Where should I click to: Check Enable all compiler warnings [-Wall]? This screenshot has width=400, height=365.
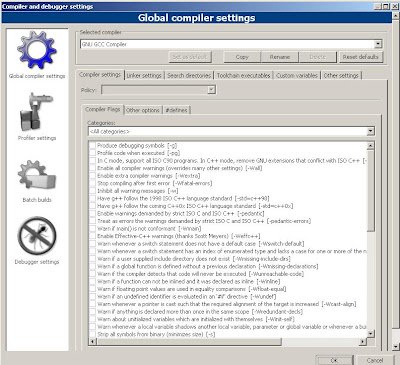(x=92, y=168)
